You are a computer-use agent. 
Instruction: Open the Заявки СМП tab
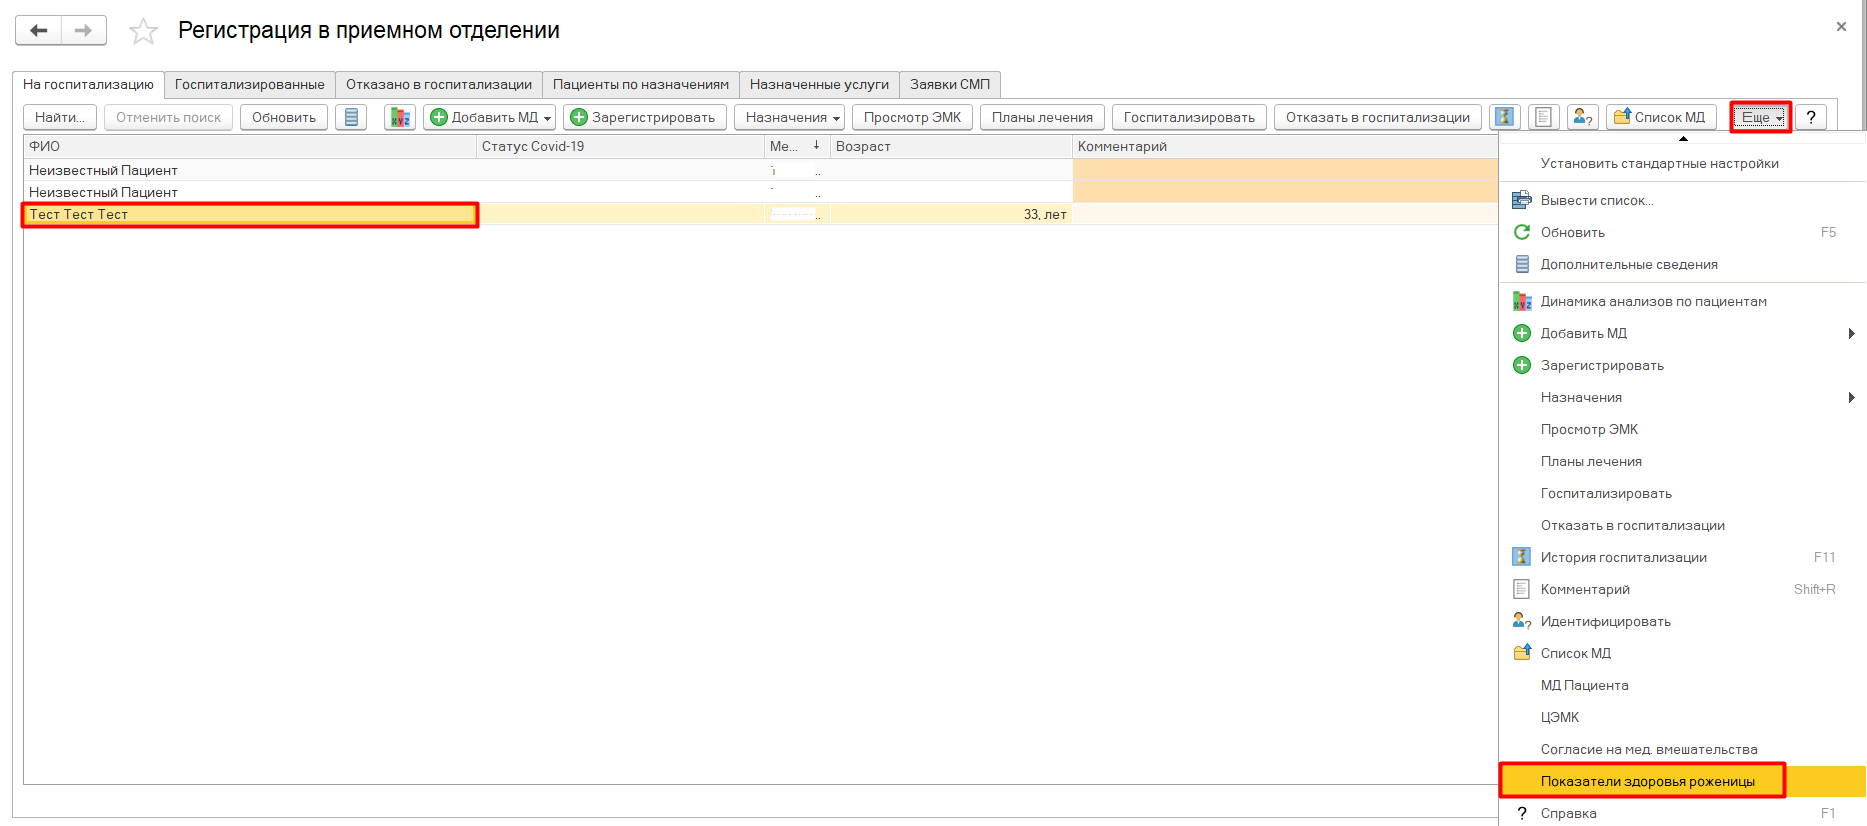click(949, 84)
